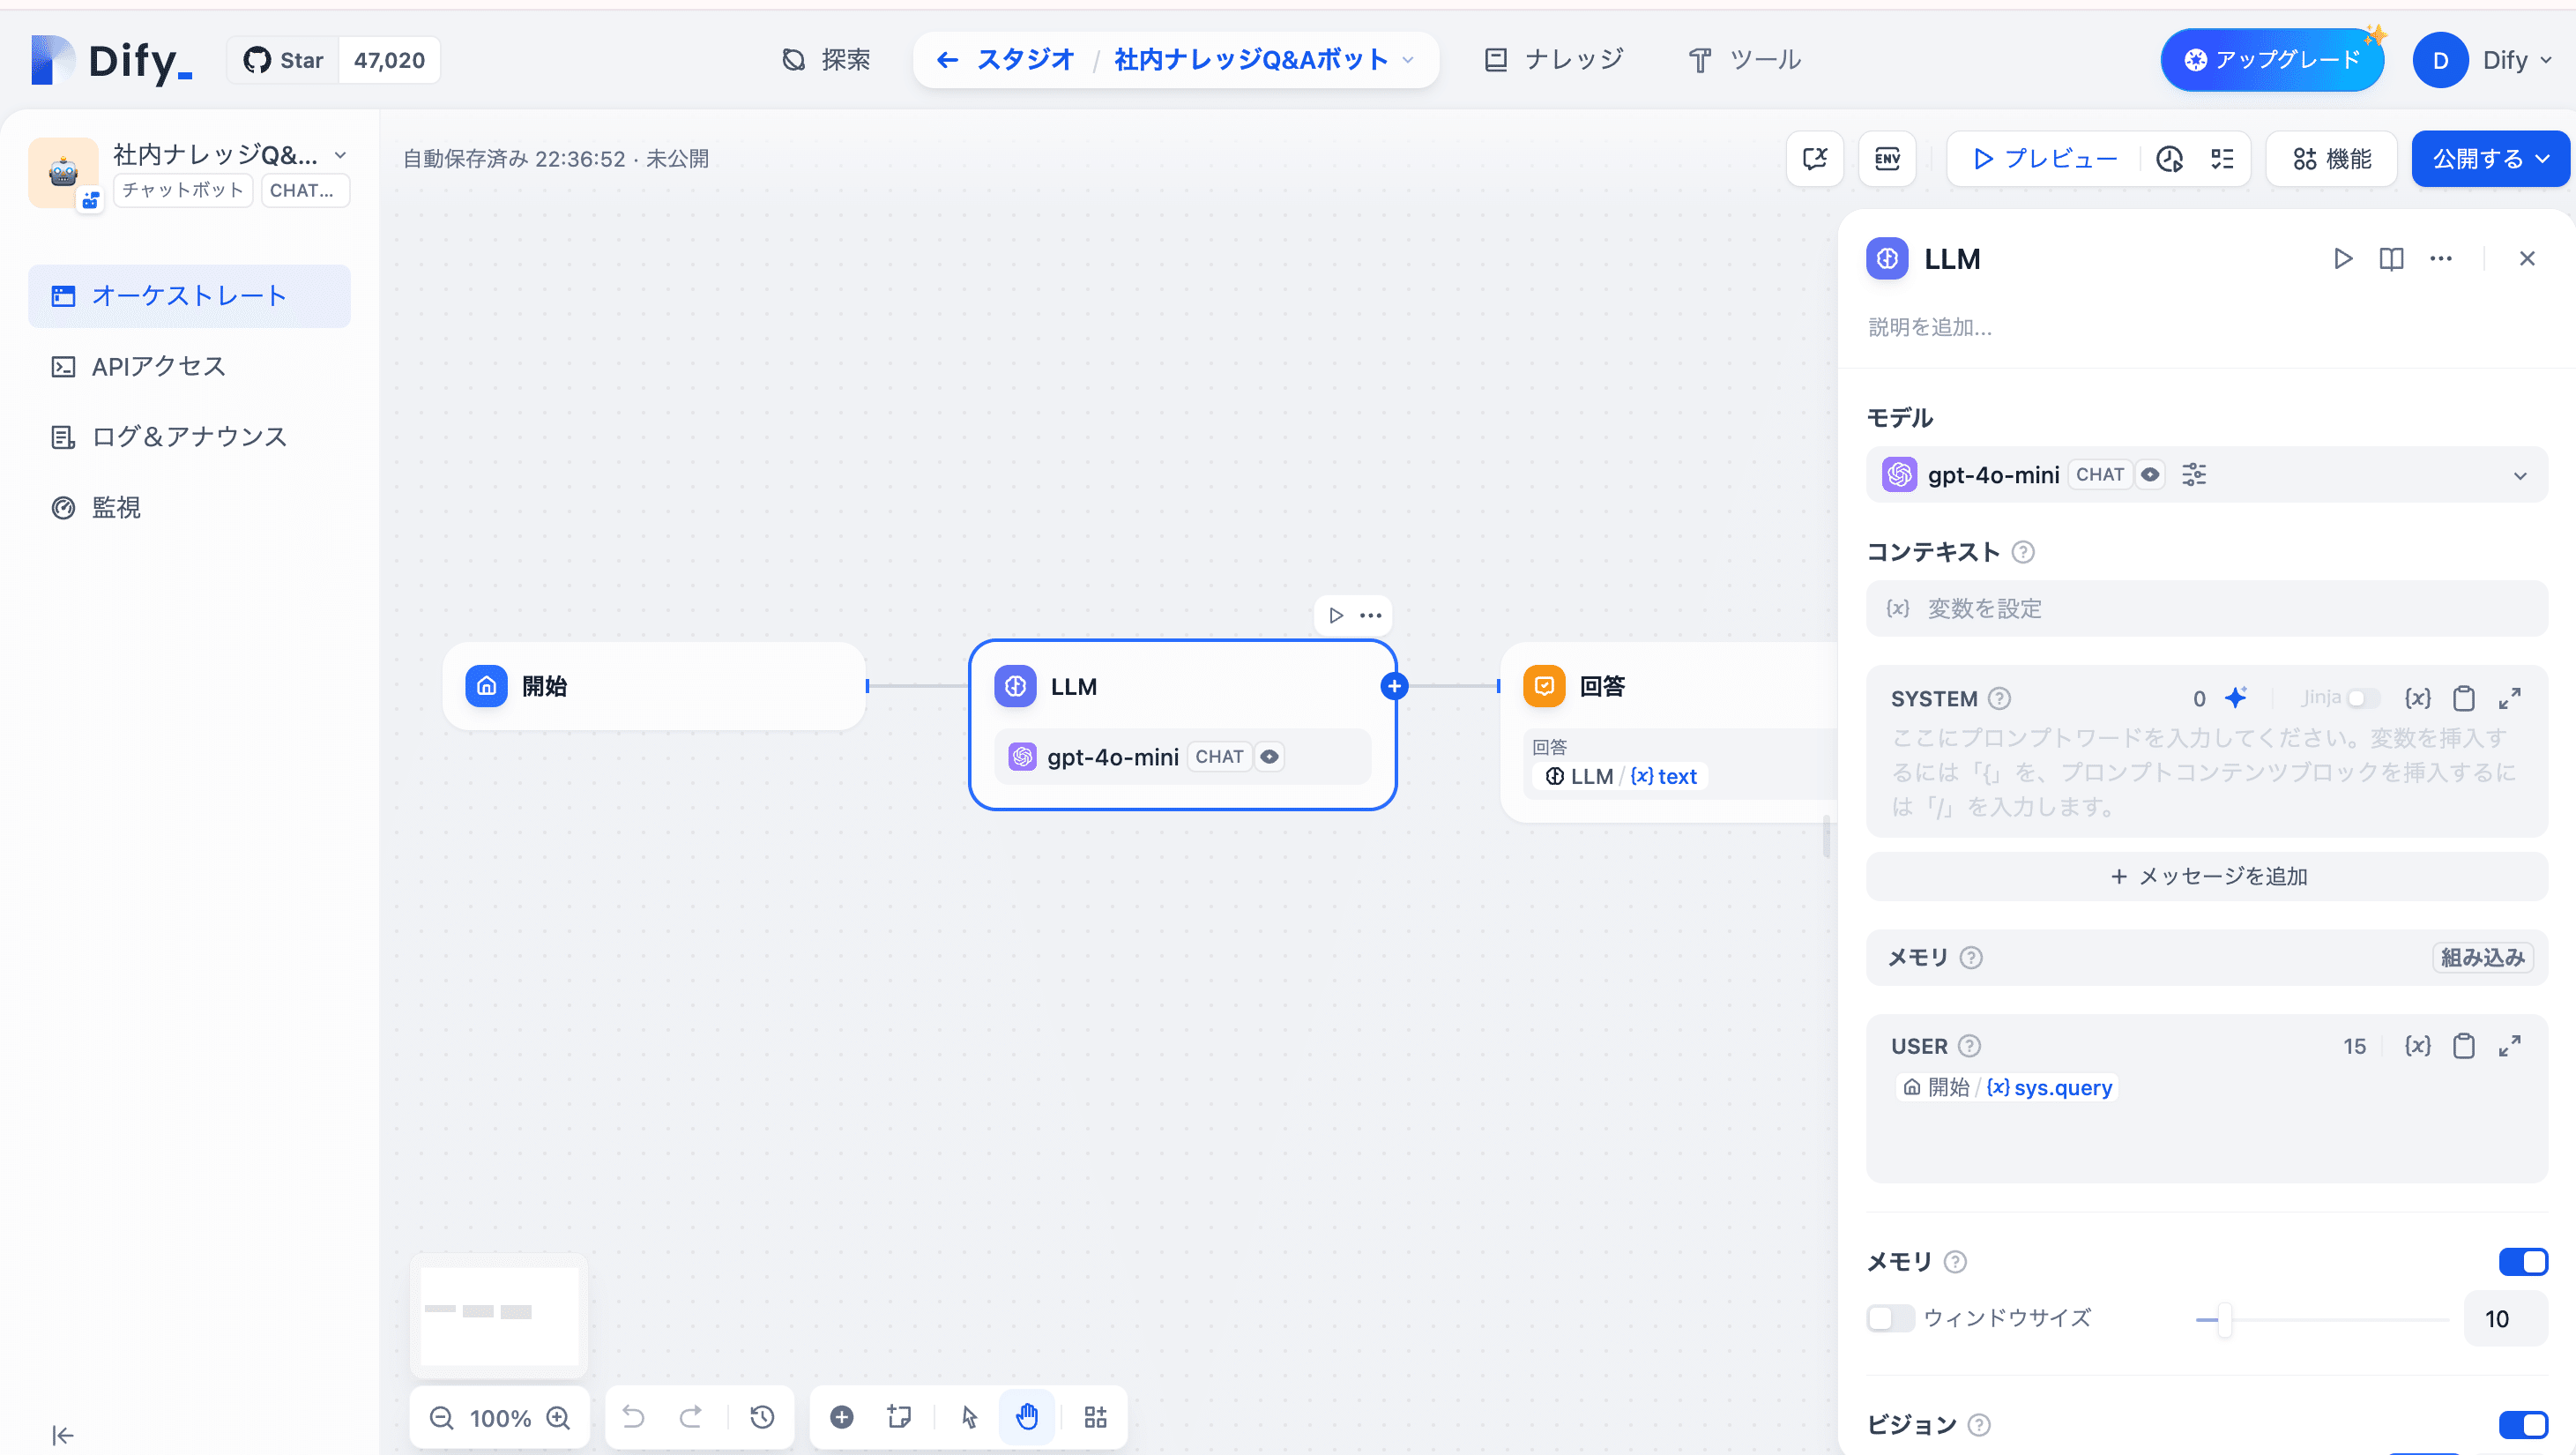
Task: Click the アップグレード button
Action: (x=2271, y=60)
